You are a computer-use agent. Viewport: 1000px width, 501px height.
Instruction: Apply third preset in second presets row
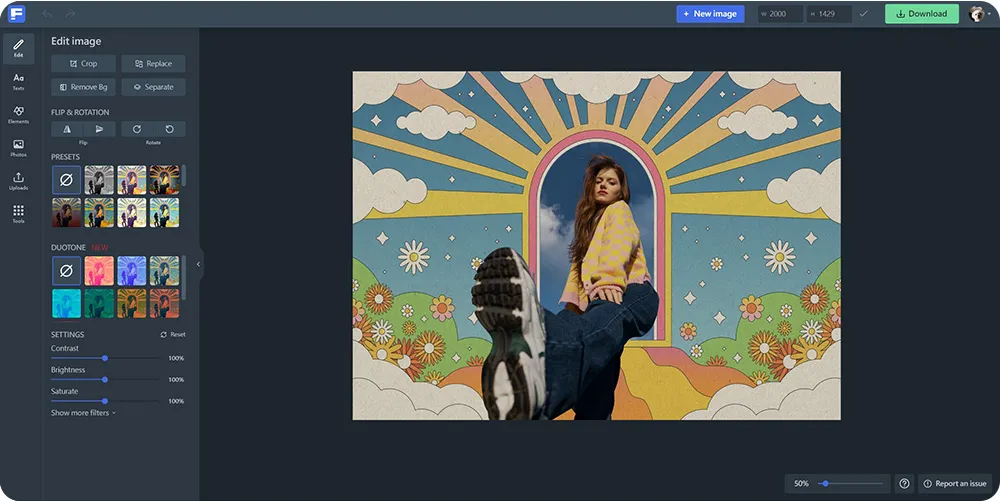click(x=131, y=212)
